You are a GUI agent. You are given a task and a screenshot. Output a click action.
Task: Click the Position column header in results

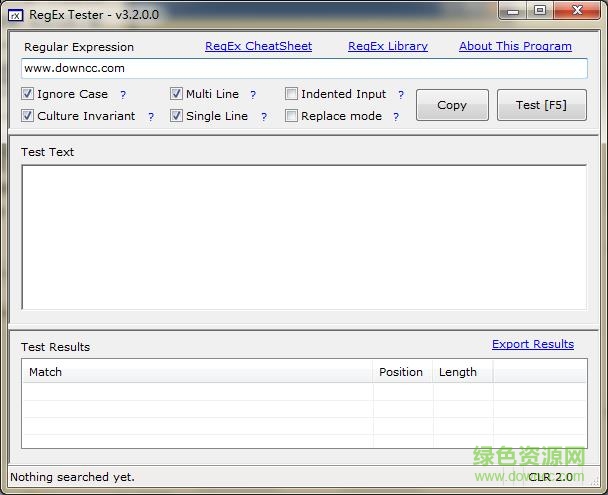[x=401, y=372]
